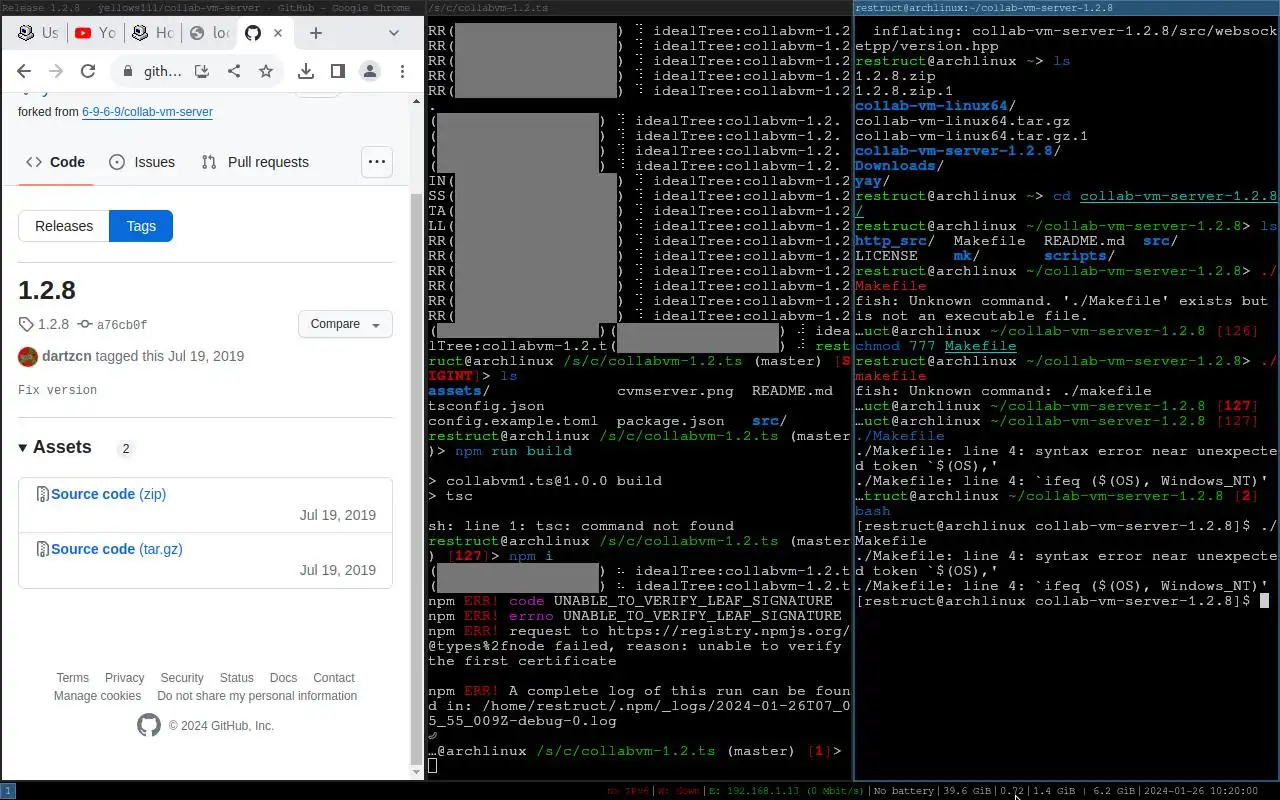The image size is (1280, 800).
Task: Open the 6-9-6-9/collab-vm-server fork source link
Action: (x=147, y=112)
